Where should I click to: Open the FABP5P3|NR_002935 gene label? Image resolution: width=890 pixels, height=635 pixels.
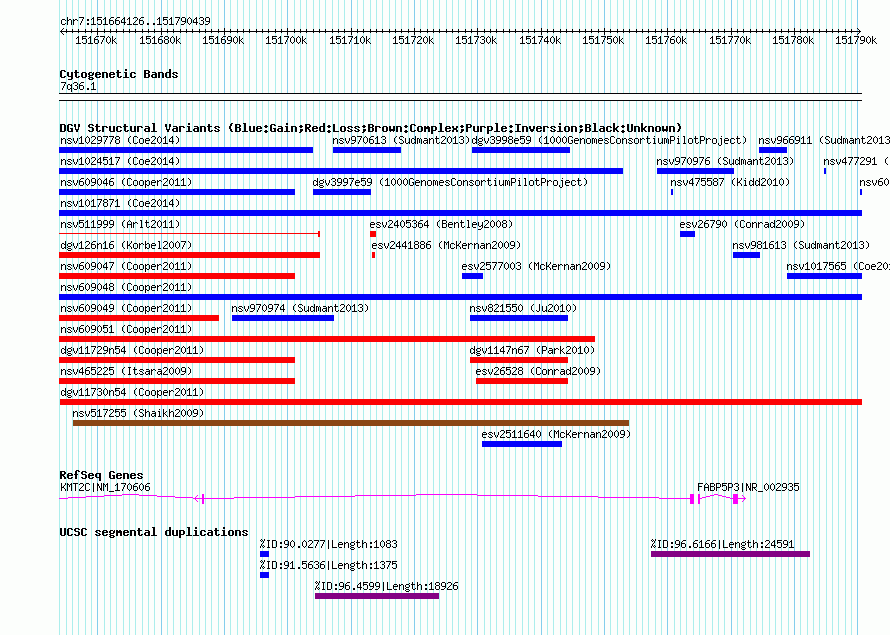[748, 487]
